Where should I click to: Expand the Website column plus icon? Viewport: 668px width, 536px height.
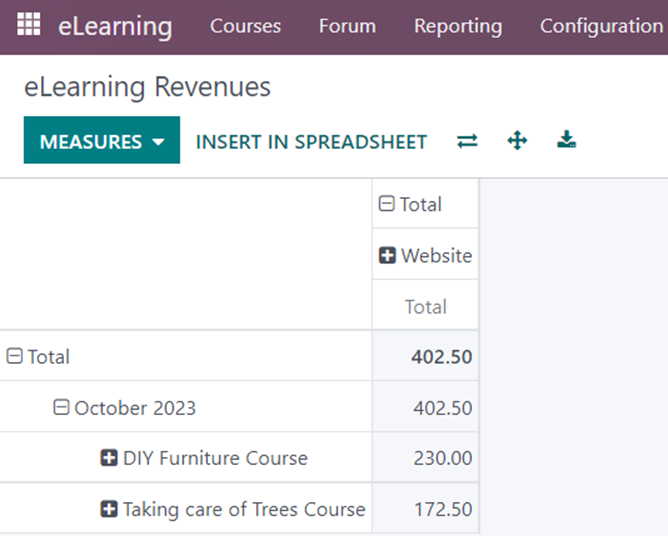coord(388,256)
